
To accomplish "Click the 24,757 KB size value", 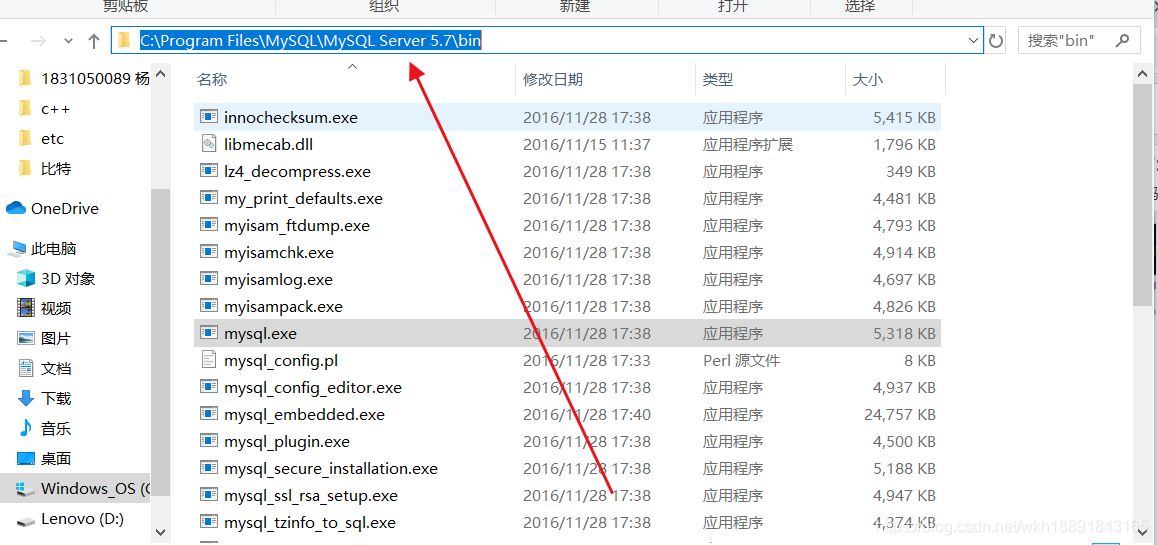I will [x=900, y=415].
